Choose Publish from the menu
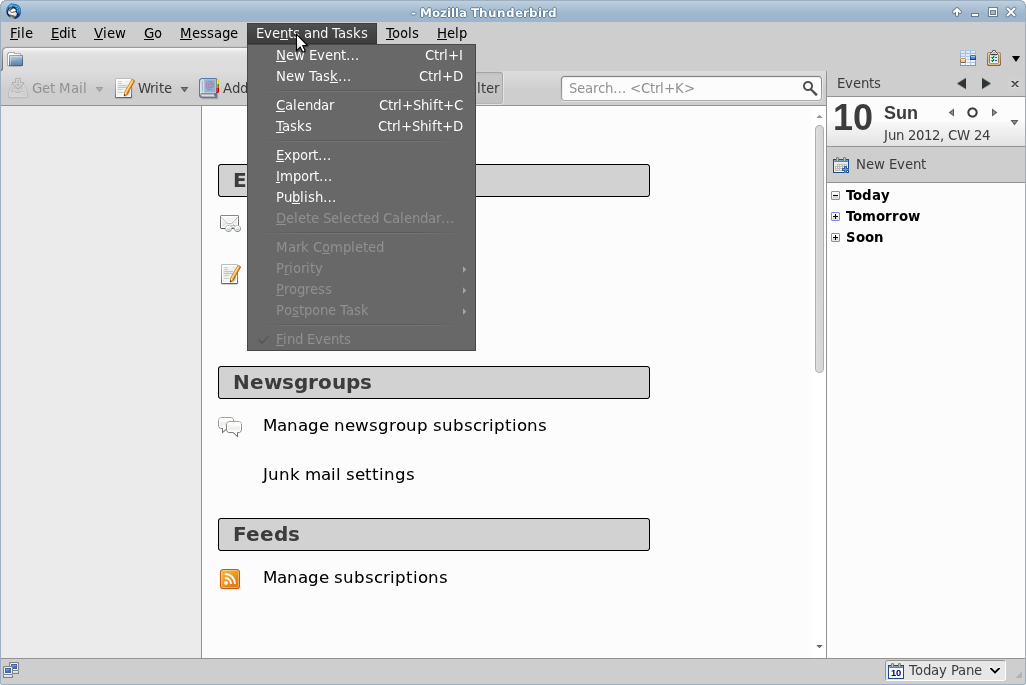Viewport: 1026px width, 685px height. 361,197
